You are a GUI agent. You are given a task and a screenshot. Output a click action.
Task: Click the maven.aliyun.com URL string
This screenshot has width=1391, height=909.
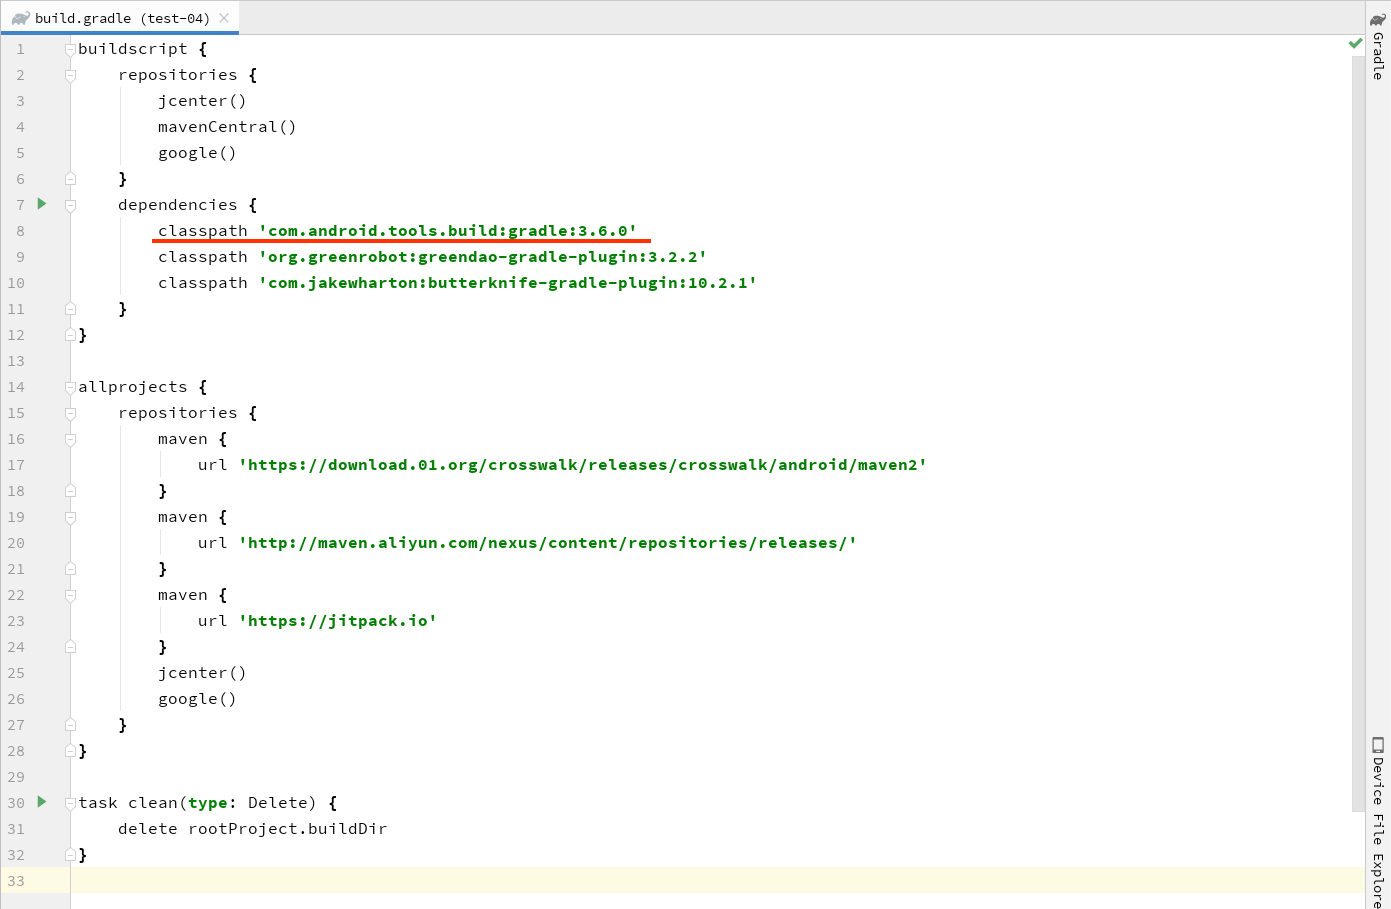[547, 543]
